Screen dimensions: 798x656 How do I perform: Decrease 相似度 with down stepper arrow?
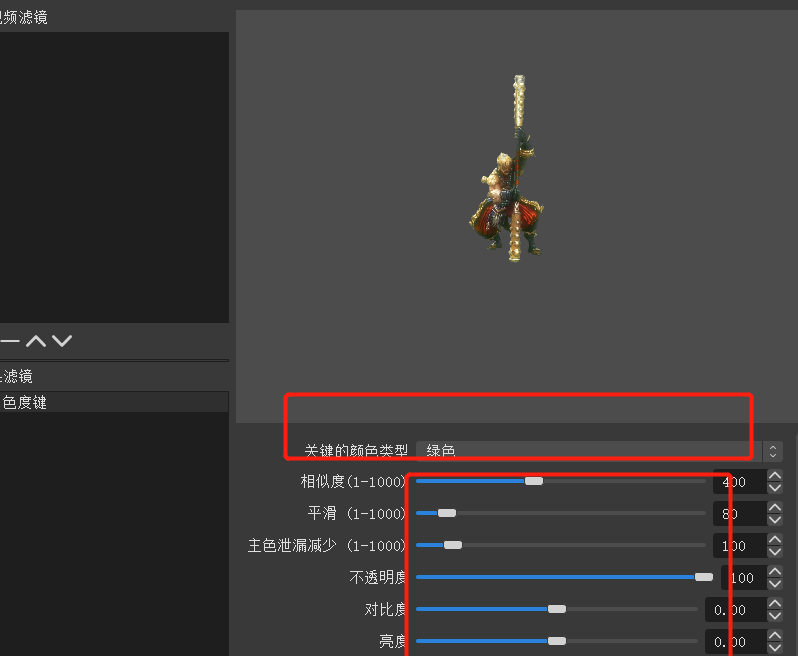775,488
